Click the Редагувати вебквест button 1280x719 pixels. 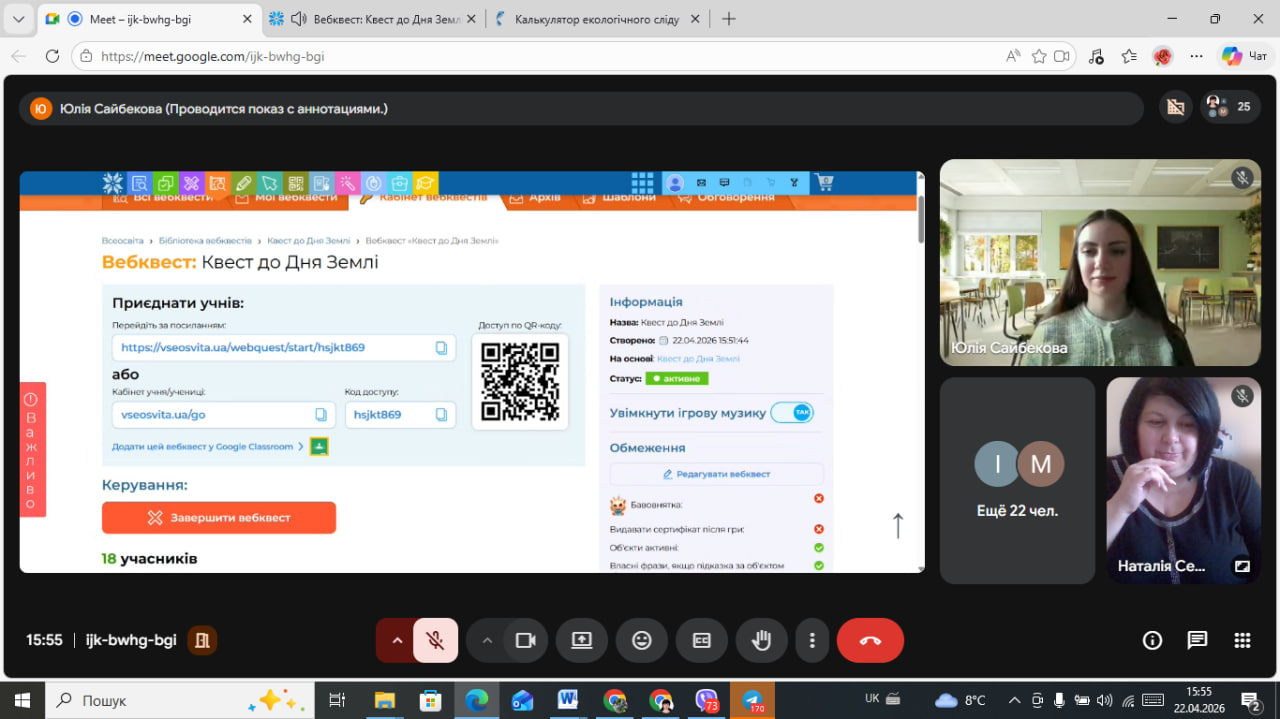tap(716, 474)
